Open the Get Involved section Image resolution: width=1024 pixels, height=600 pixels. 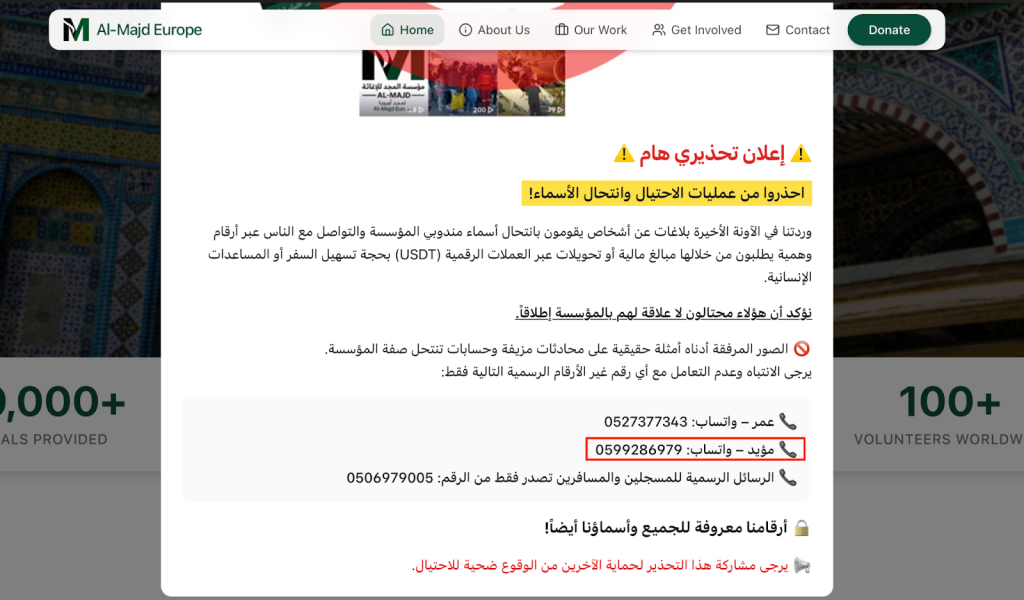tap(705, 30)
